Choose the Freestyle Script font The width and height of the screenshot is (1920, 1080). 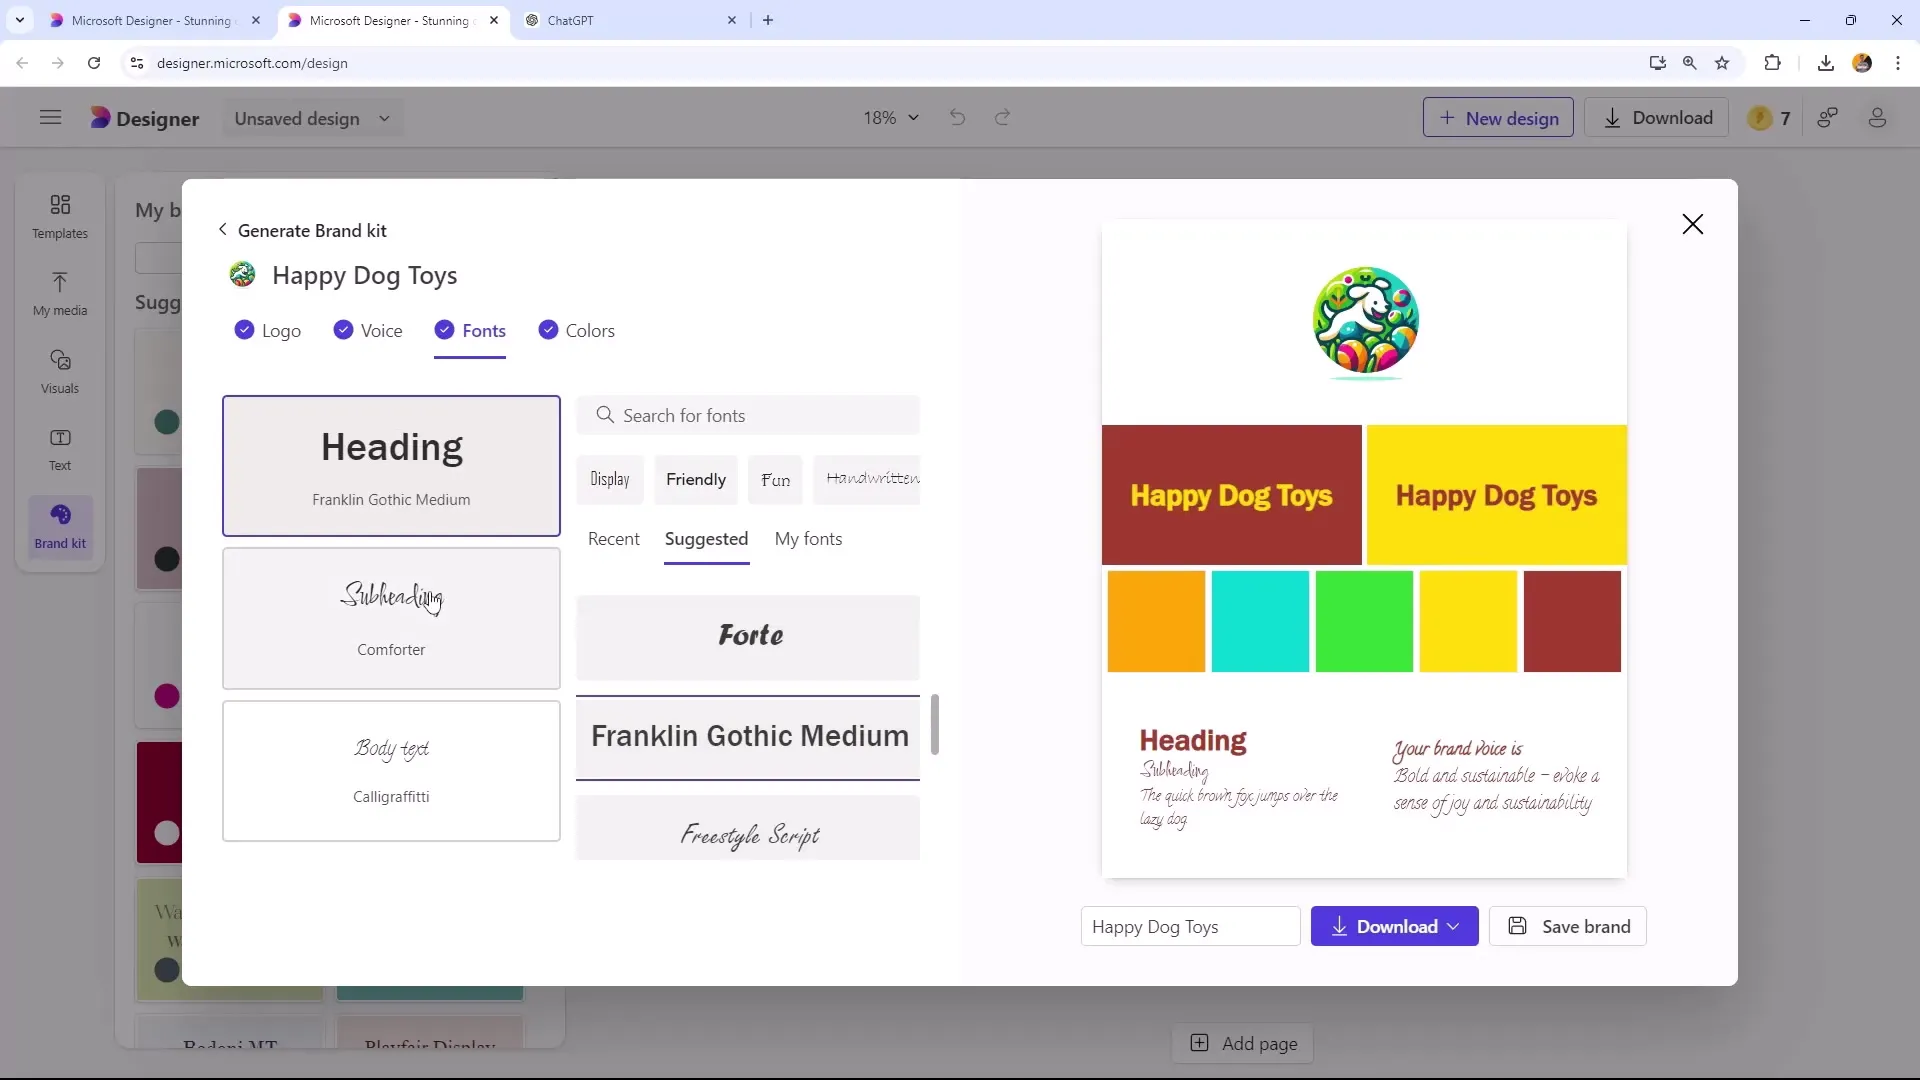click(x=748, y=828)
